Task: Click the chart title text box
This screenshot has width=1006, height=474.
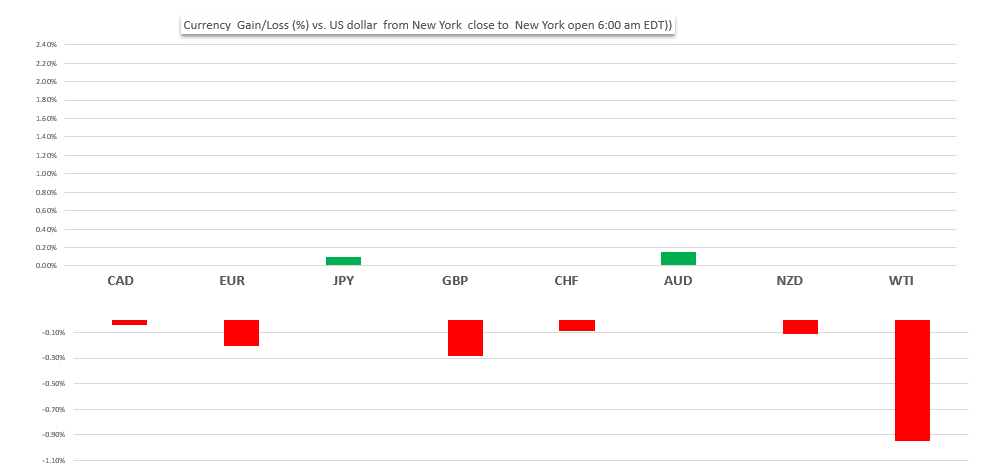Action: (x=427, y=24)
